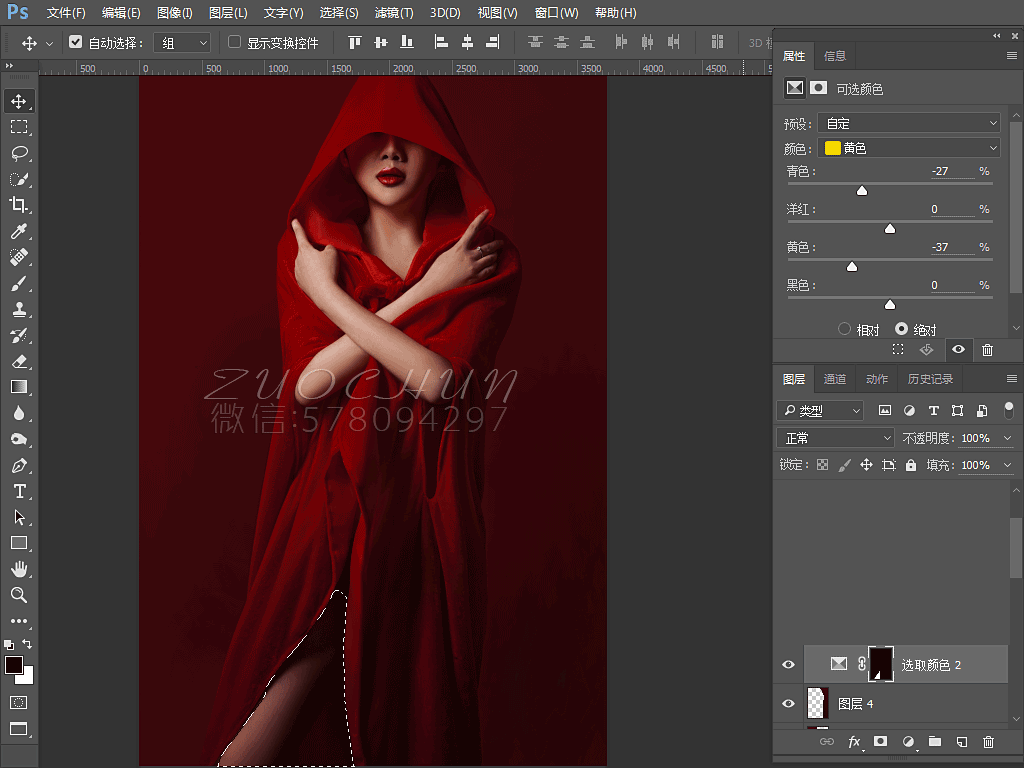Swap foreground and background colors
This screenshot has width=1024, height=768.
[x=27, y=644]
